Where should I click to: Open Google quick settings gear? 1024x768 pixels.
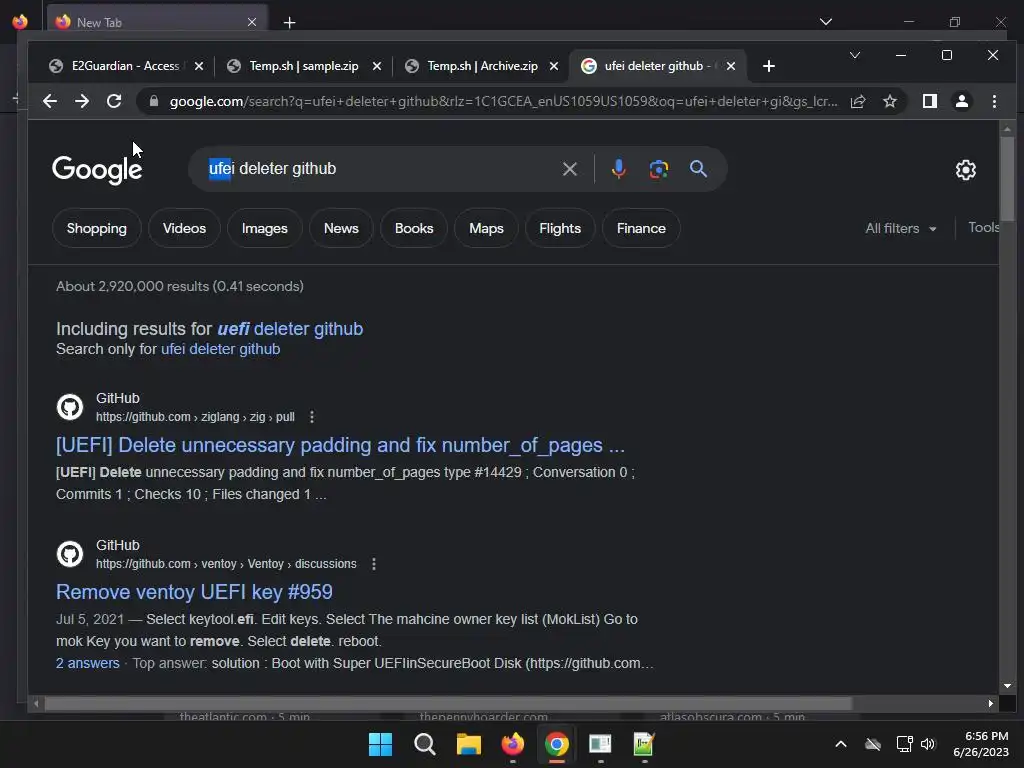pos(965,170)
